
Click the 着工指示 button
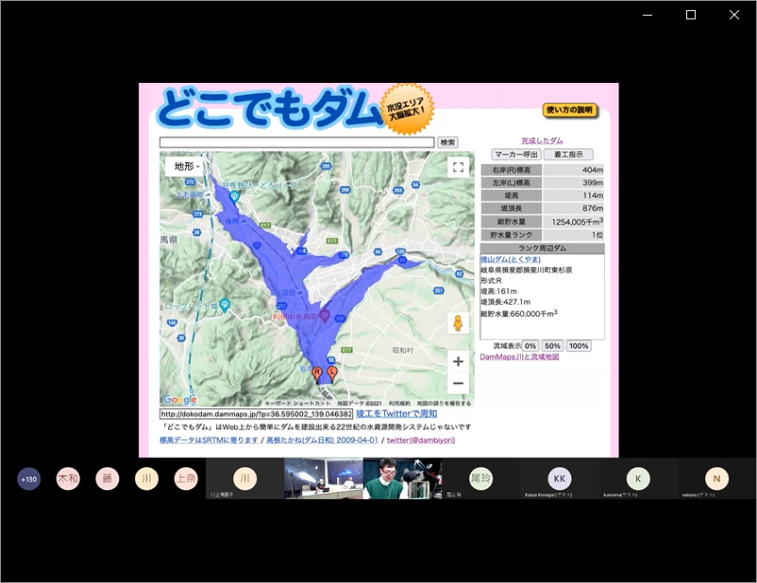click(x=569, y=155)
